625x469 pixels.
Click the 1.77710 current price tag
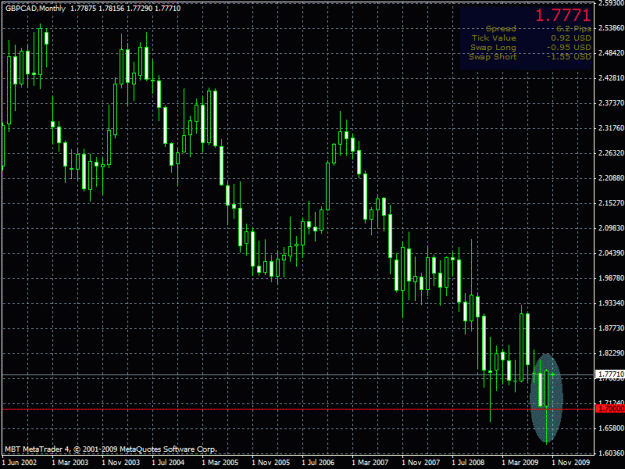click(609, 374)
